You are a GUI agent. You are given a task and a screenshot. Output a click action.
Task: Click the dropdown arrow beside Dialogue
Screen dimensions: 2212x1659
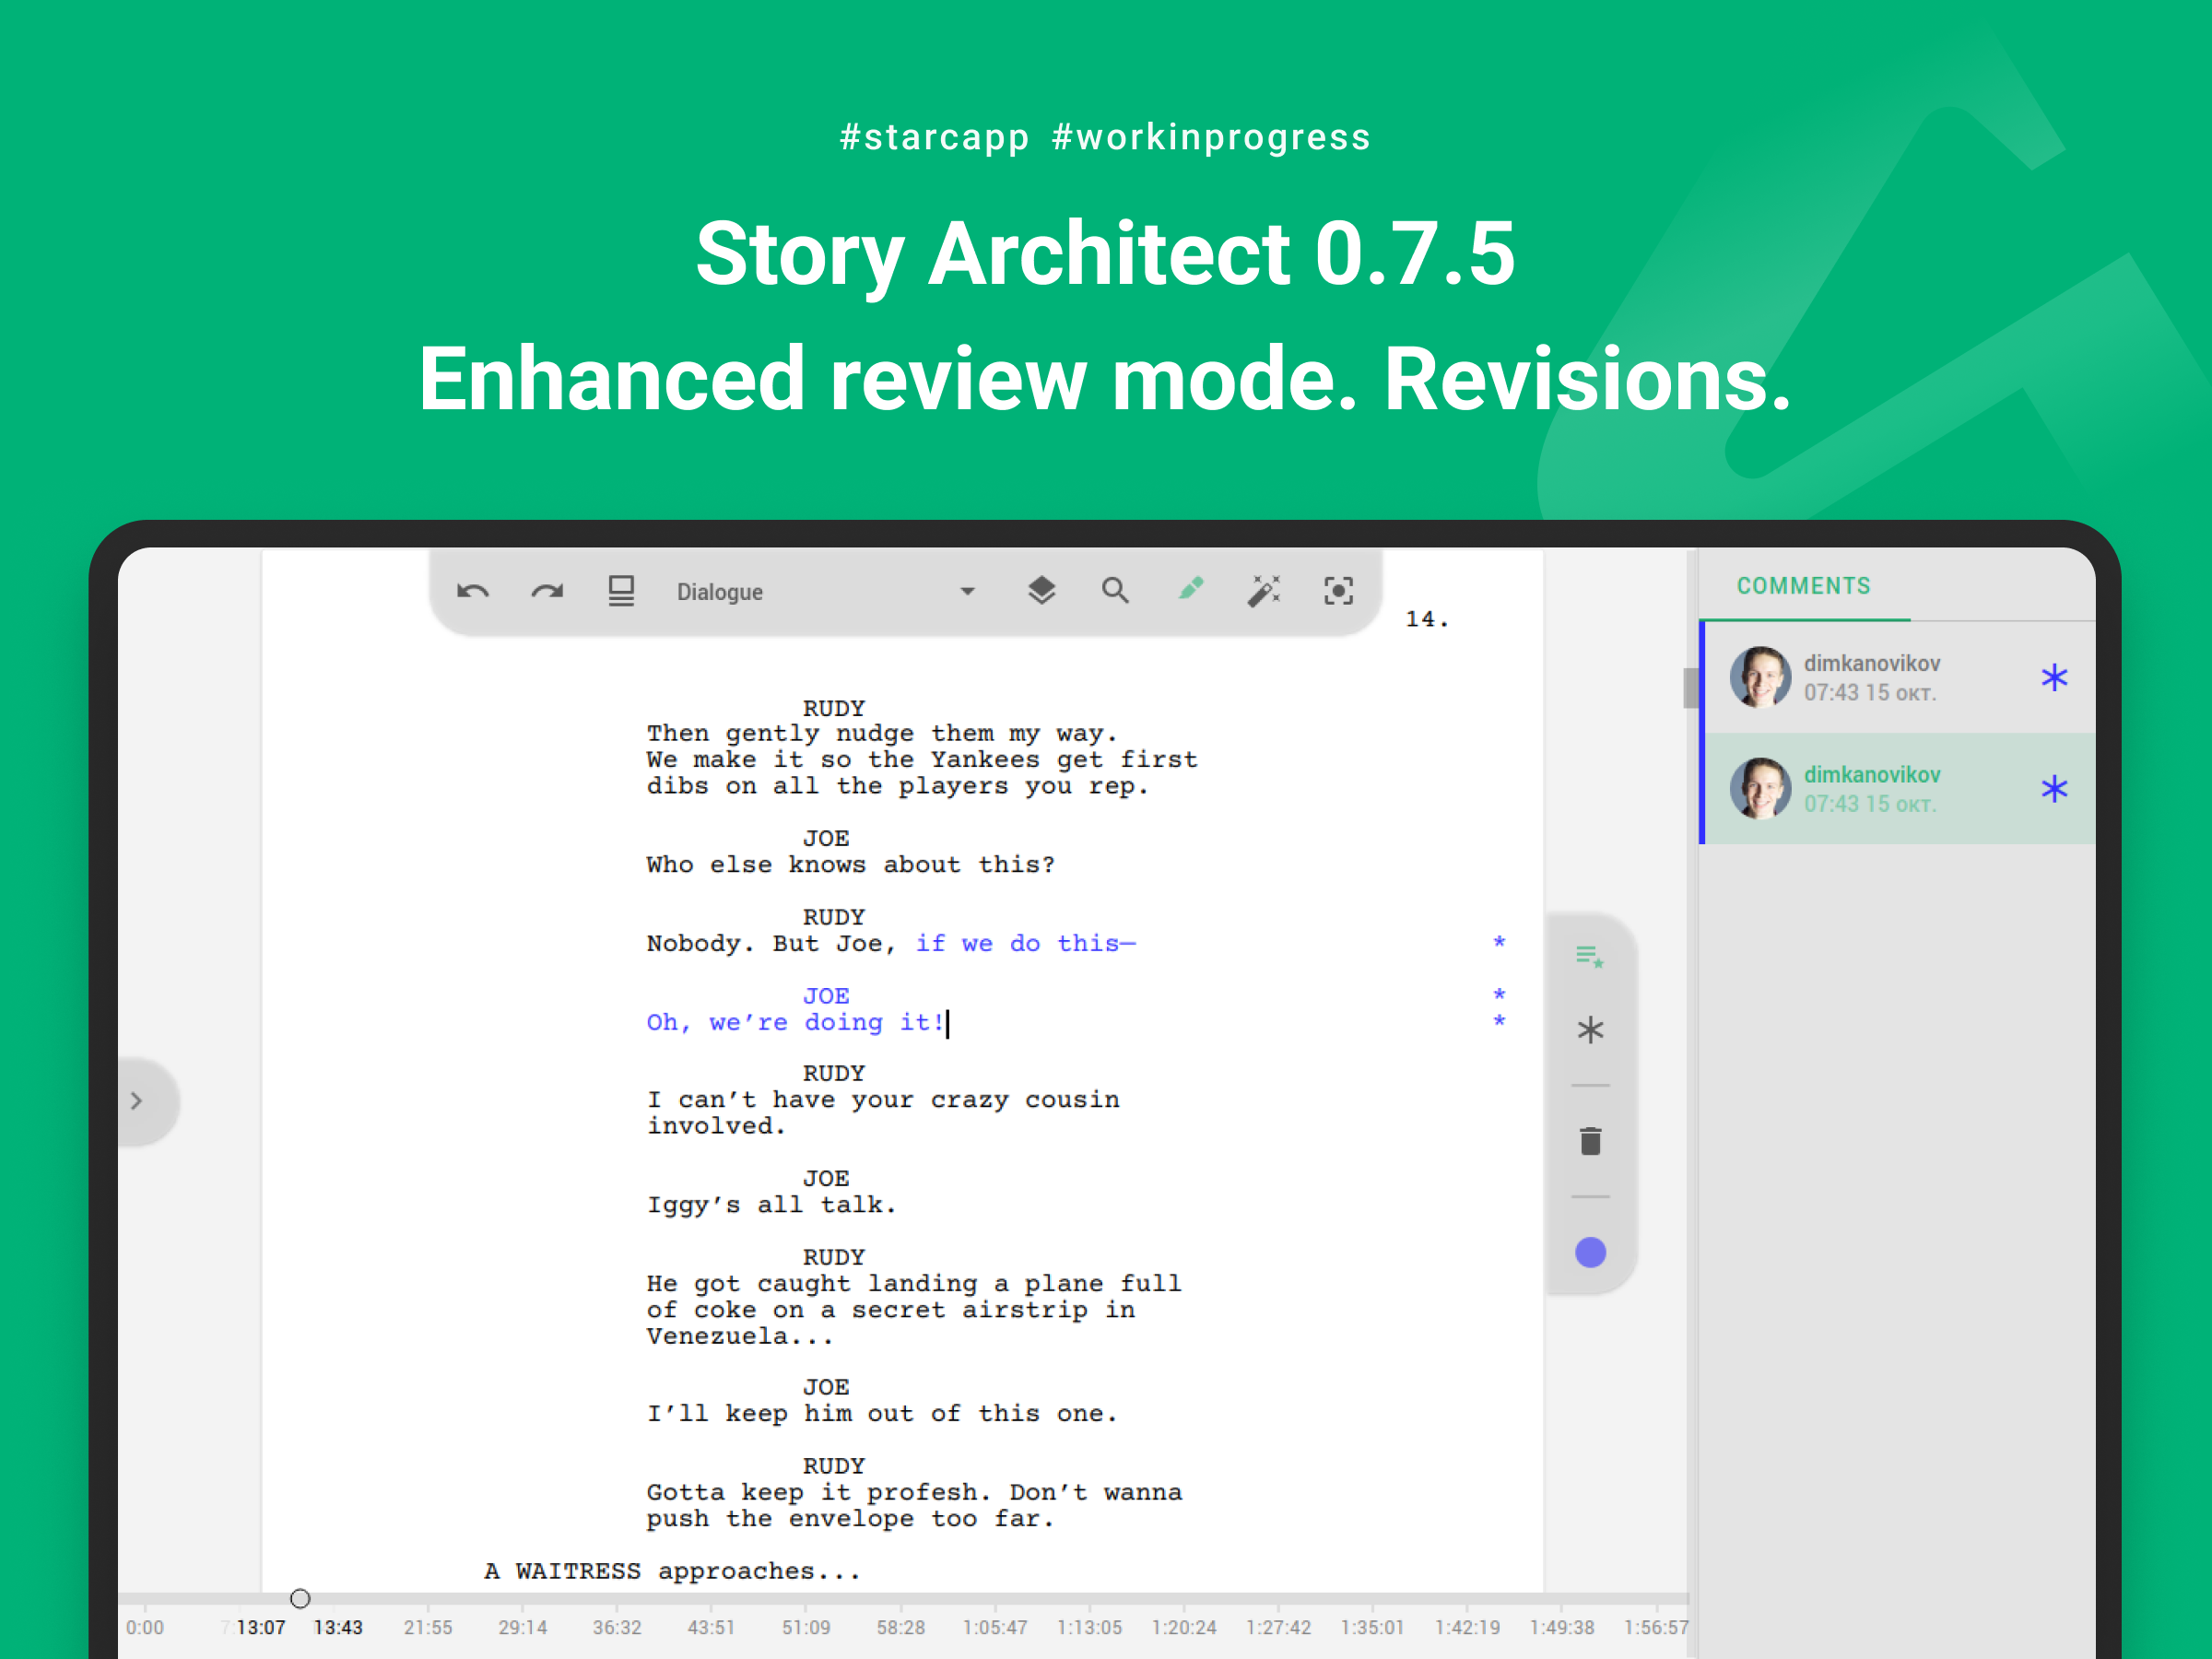[x=967, y=592]
